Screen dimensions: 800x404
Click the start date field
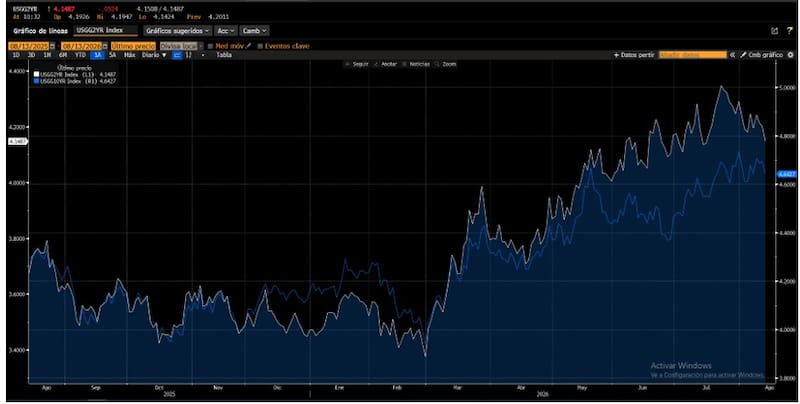click(x=29, y=46)
